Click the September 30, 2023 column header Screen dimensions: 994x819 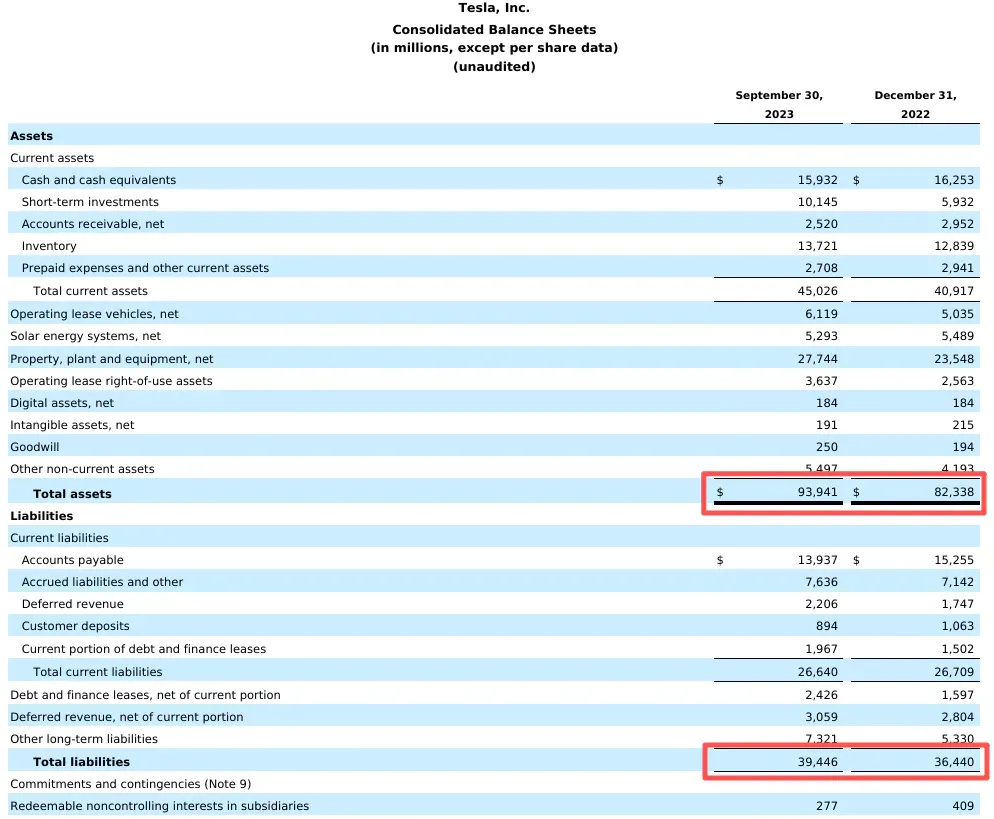[778, 105]
